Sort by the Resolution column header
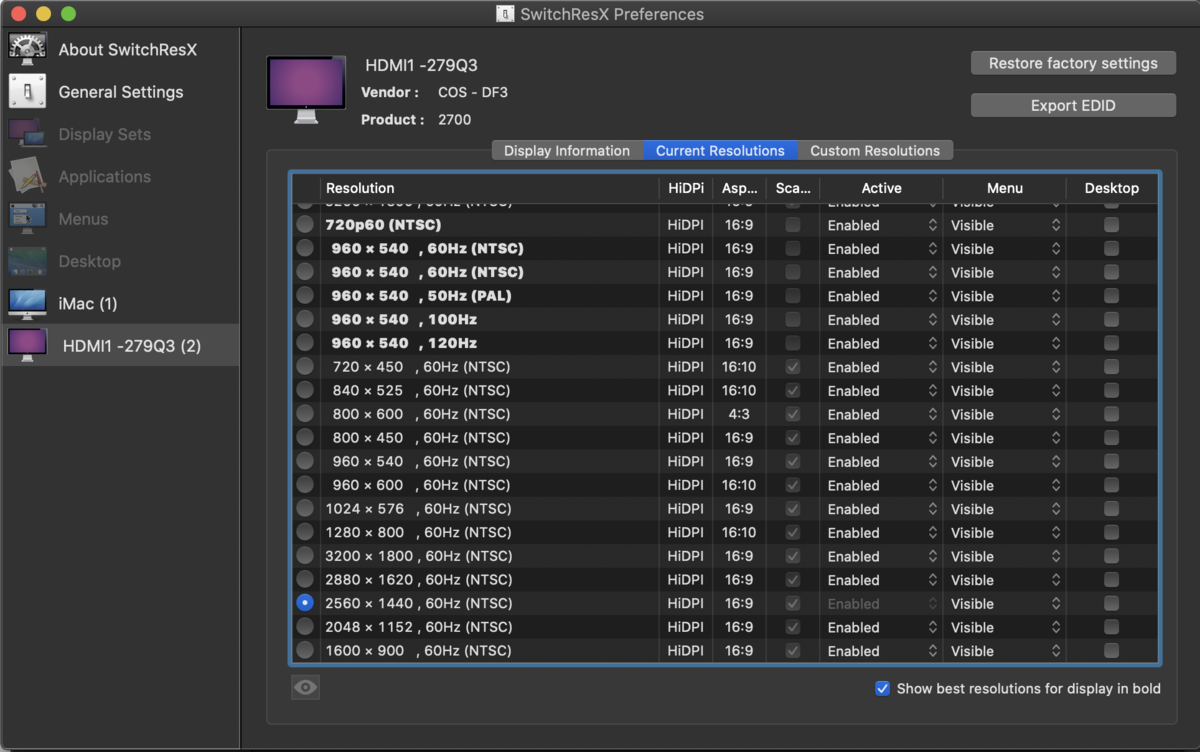This screenshot has width=1200, height=752. pyautogui.click(x=489, y=188)
